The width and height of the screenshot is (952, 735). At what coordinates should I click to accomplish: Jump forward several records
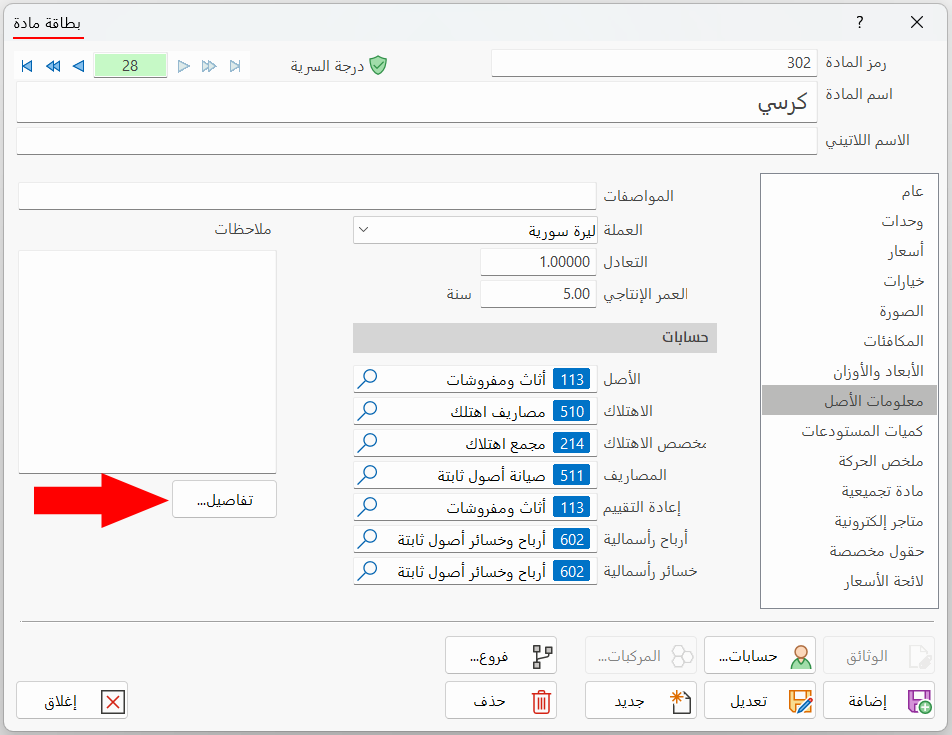click(x=209, y=66)
